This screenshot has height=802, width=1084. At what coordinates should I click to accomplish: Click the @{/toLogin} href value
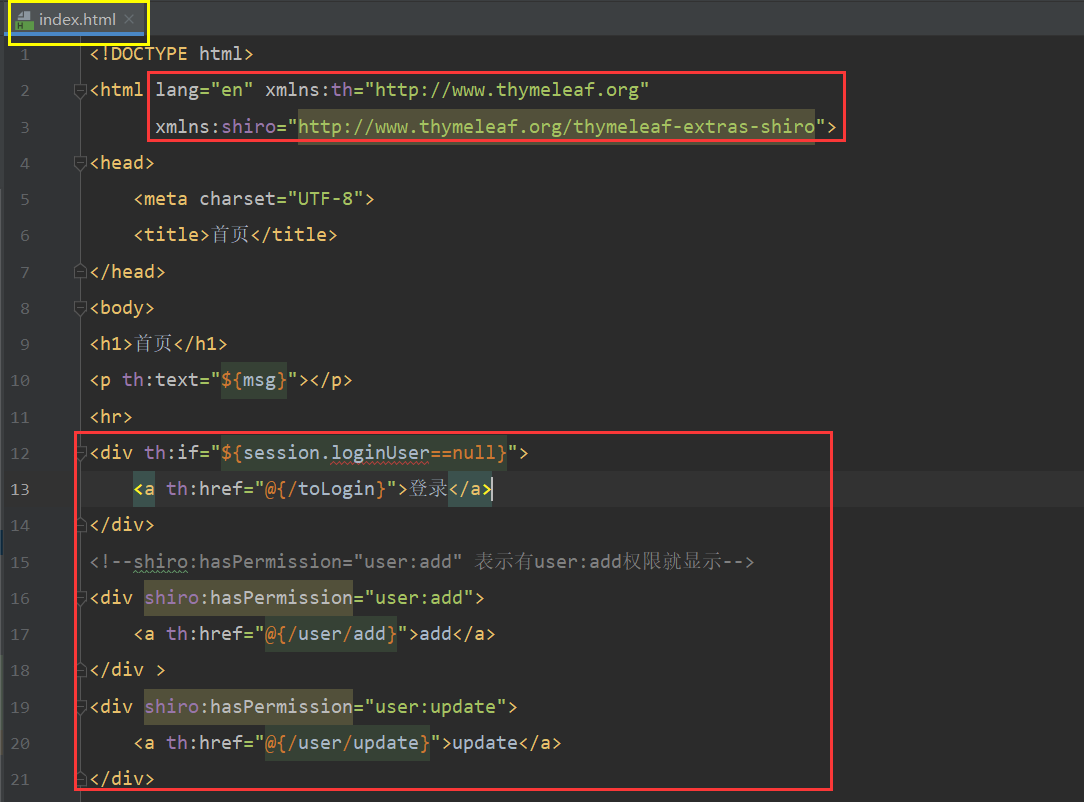tap(332, 489)
